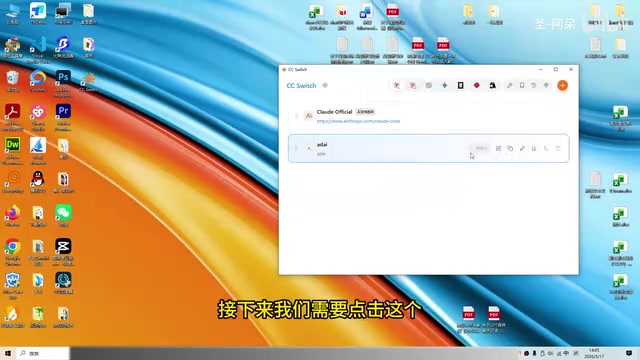Open Adobe Premiere Pro desktop shortcut
The image size is (640, 360).
[x=63, y=117]
